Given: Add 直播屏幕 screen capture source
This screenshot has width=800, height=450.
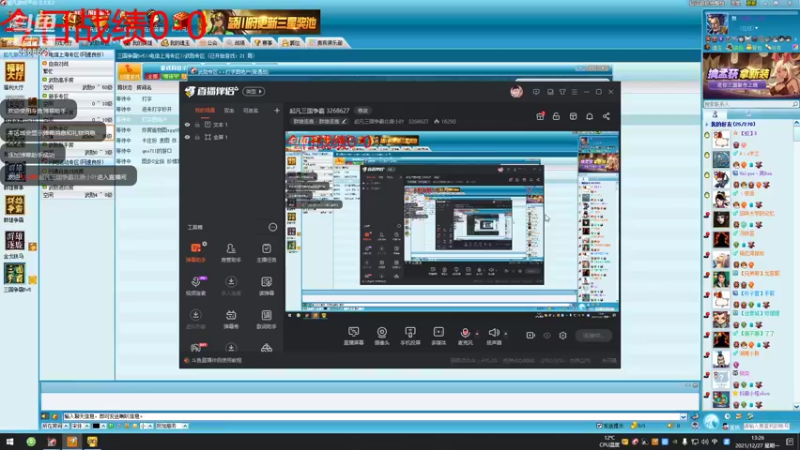Looking at the screenshot, I should click(354, 336).
